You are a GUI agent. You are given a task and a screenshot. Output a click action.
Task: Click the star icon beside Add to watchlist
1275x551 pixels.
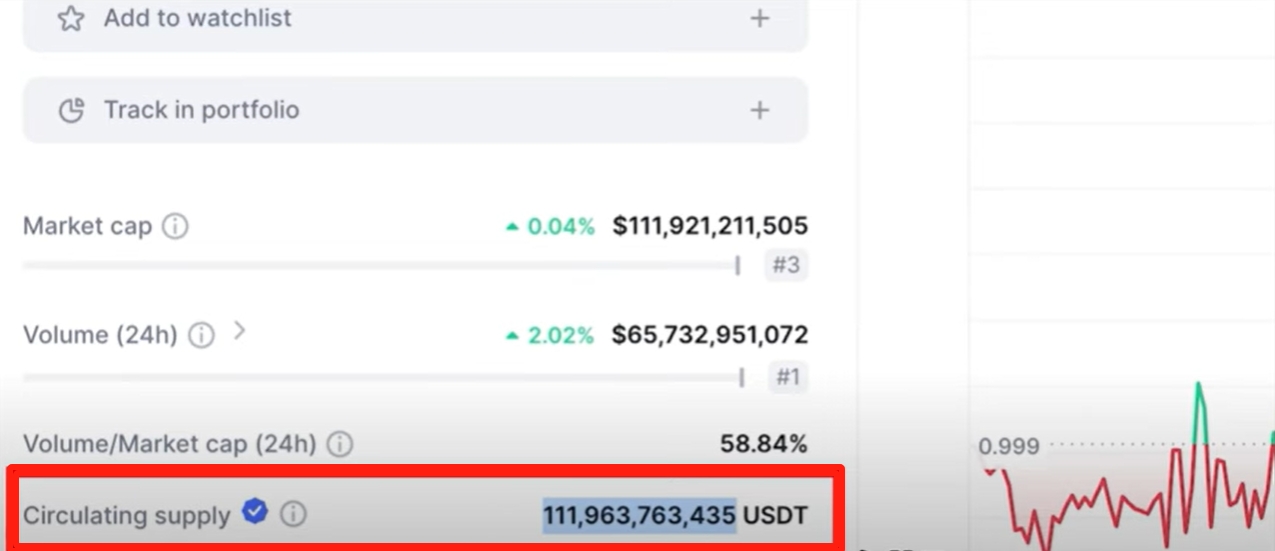[70, 18]
